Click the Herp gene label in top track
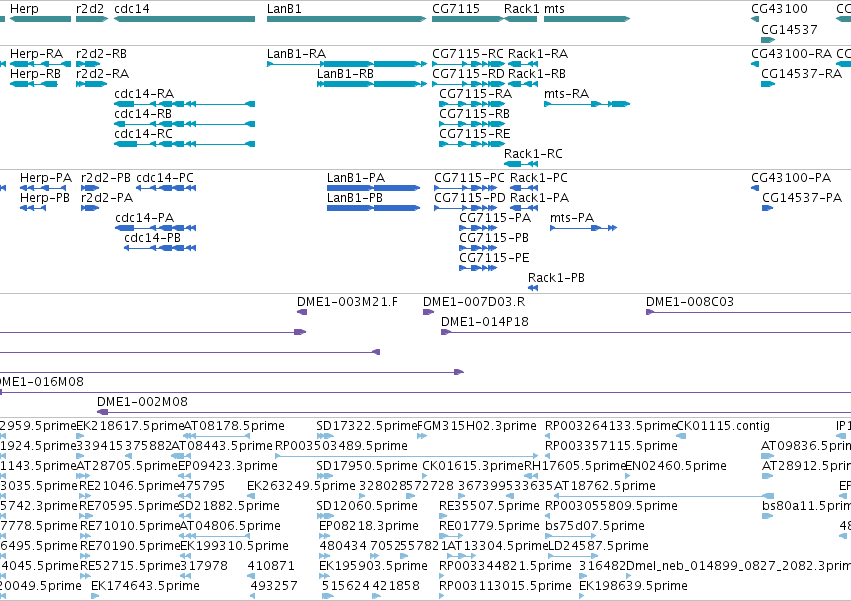Viewport: 851px width, 601px height. click(24, 9)
